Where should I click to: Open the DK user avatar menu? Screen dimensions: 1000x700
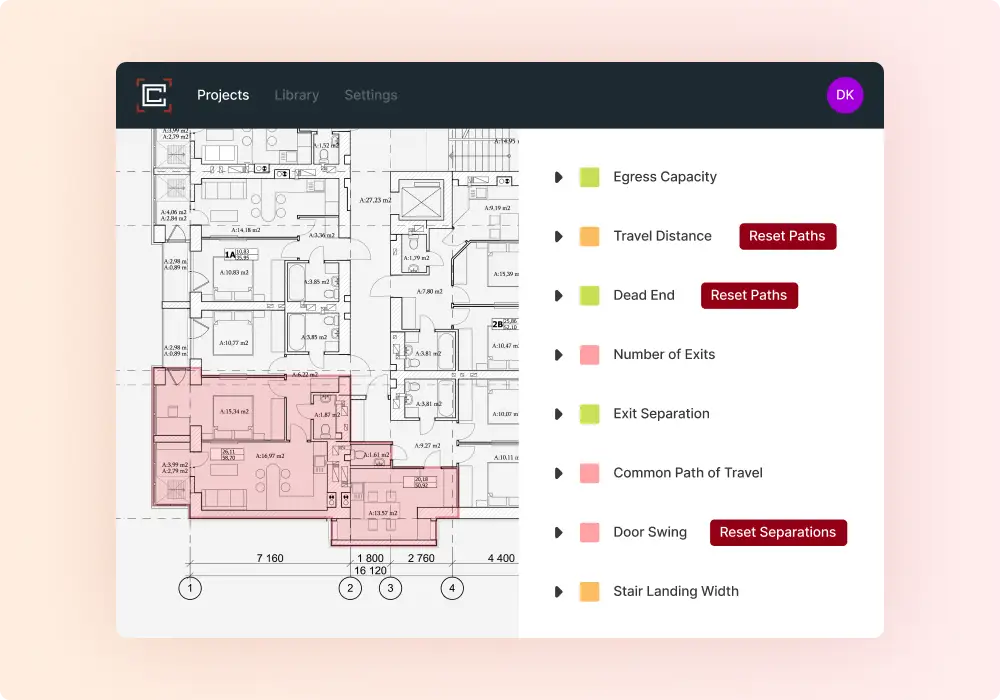click(845, 95)
